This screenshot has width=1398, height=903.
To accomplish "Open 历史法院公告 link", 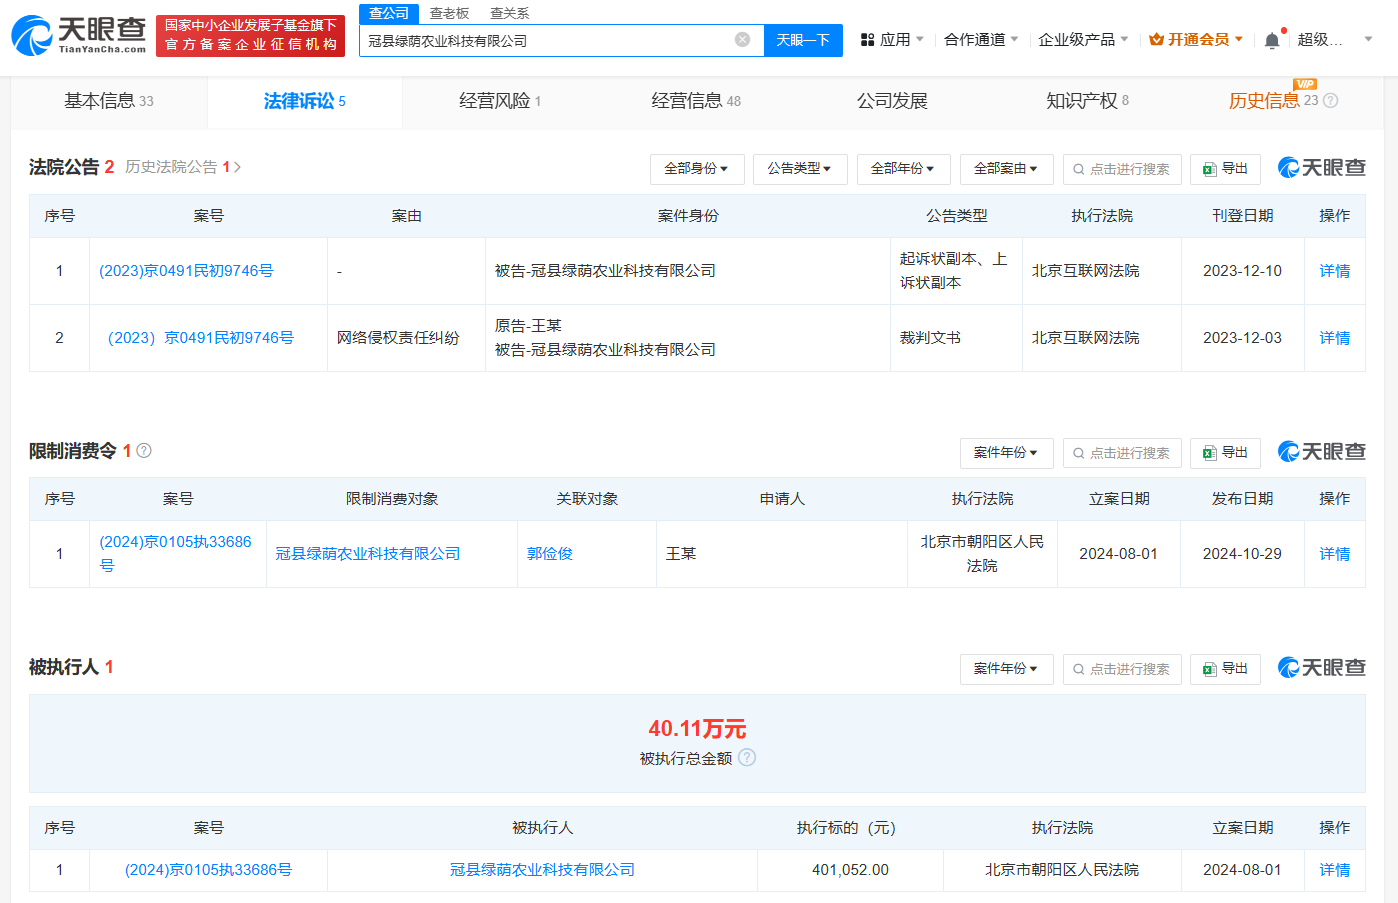I will 183,167.
